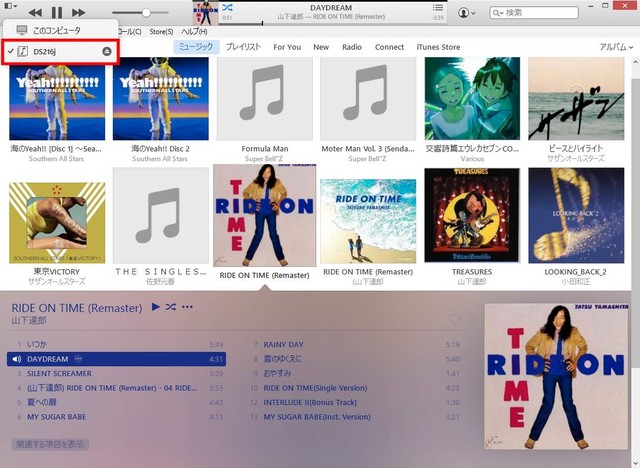Image resolution: width=640 pixels, height=468 pixels.
Task: Open the beach-cover RIDE ON TIME album
Action: (368, 221)
